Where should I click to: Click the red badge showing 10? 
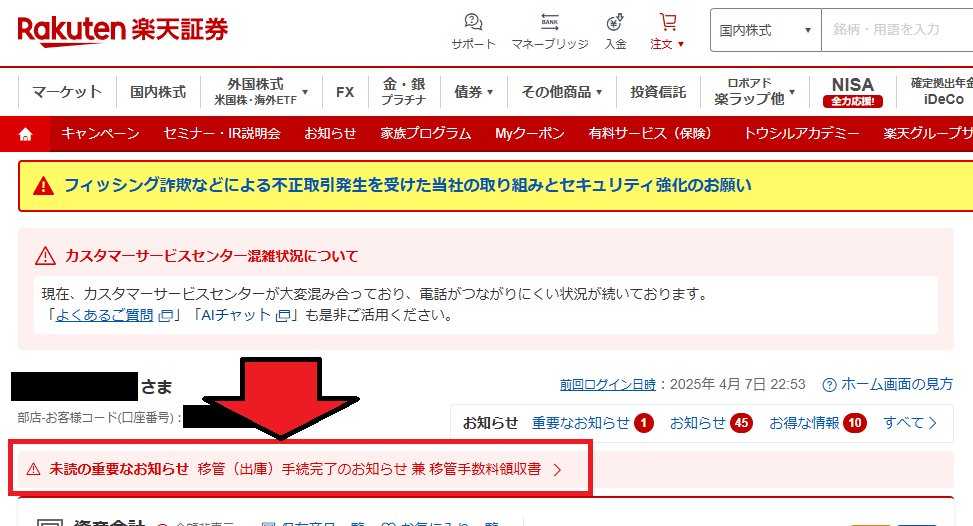pos(855,423)
